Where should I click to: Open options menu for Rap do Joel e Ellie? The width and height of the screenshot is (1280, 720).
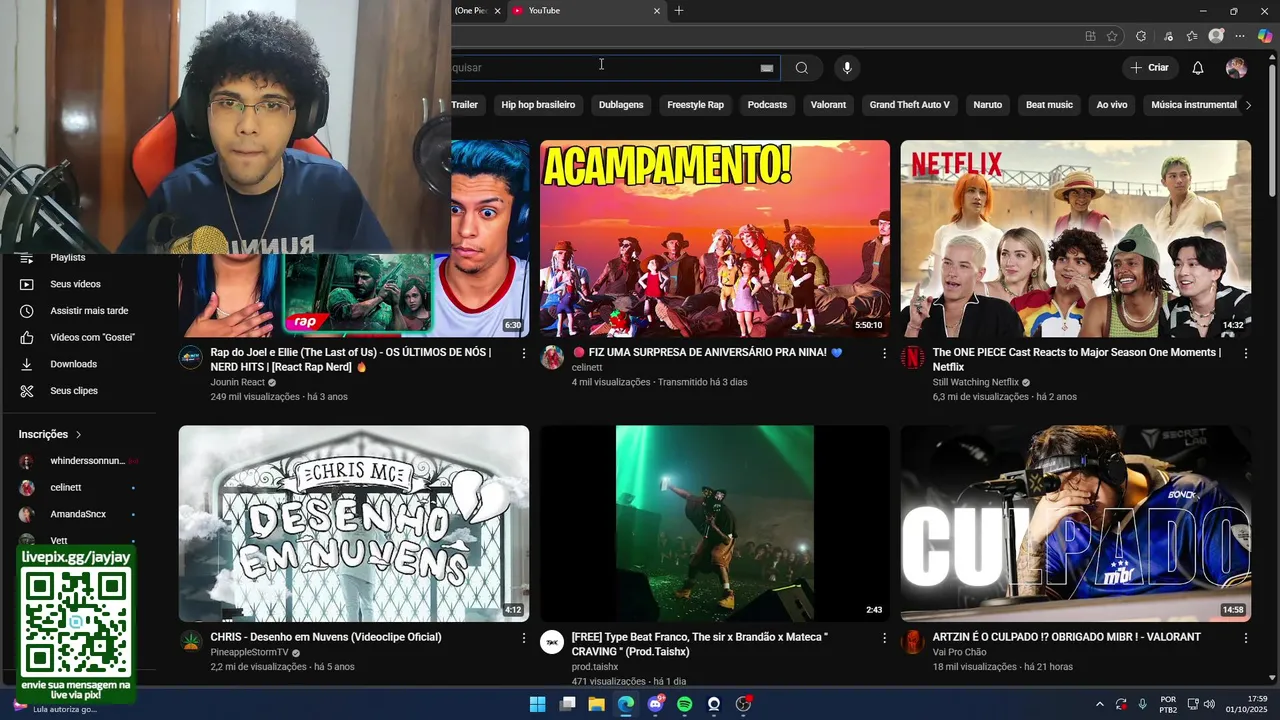pos(523,353)
